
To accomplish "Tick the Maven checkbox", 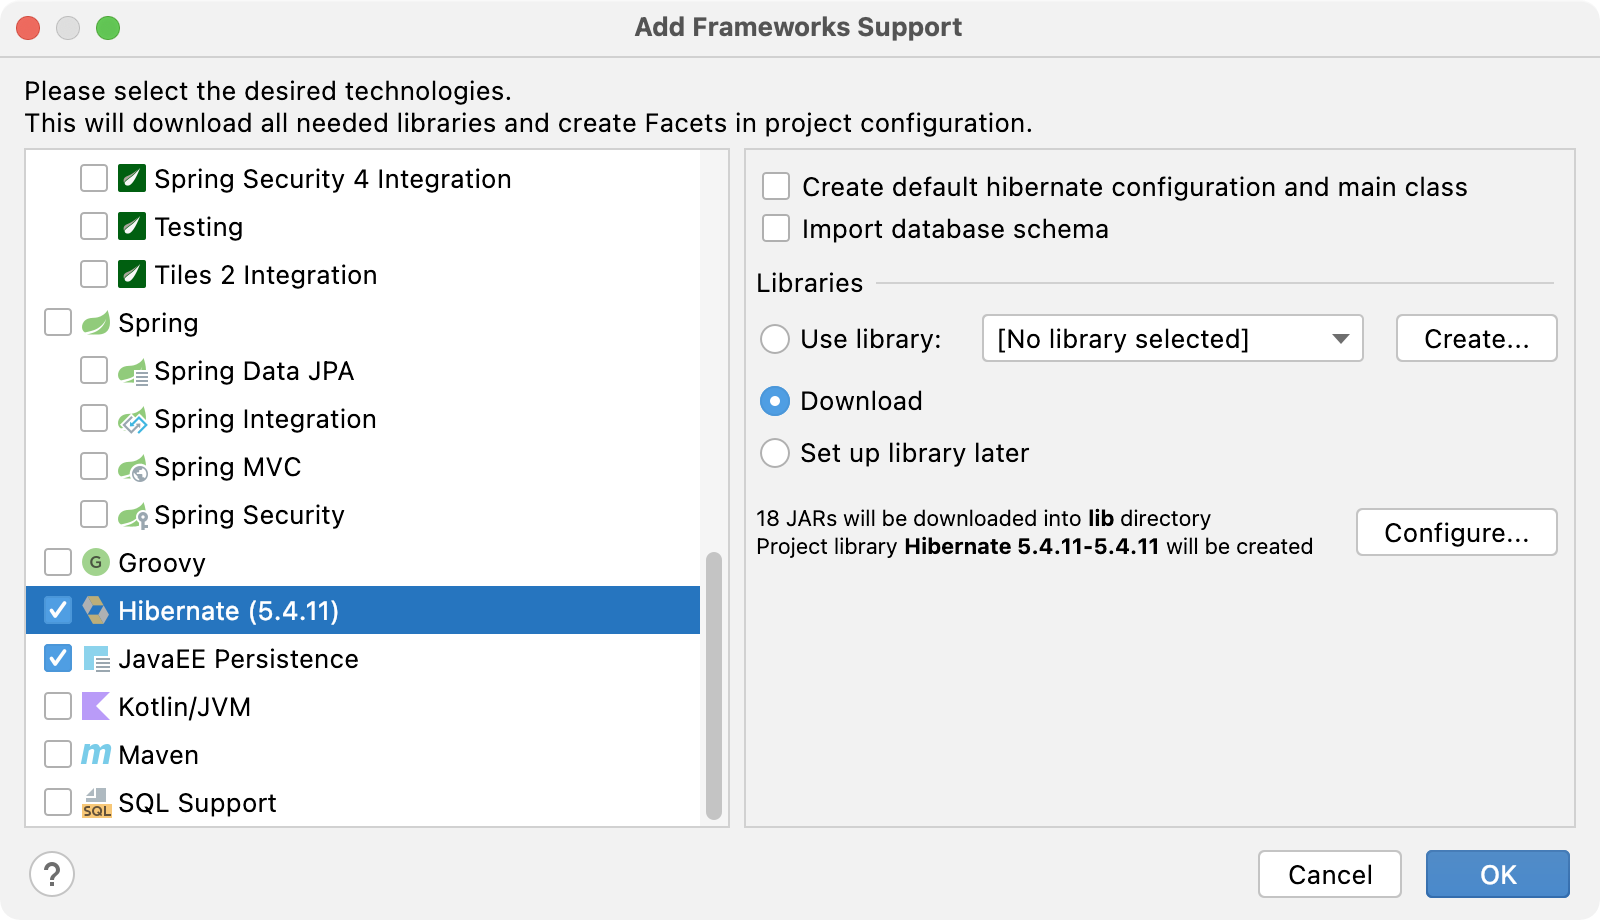I will pyautogui.click(x=58, y=754).
